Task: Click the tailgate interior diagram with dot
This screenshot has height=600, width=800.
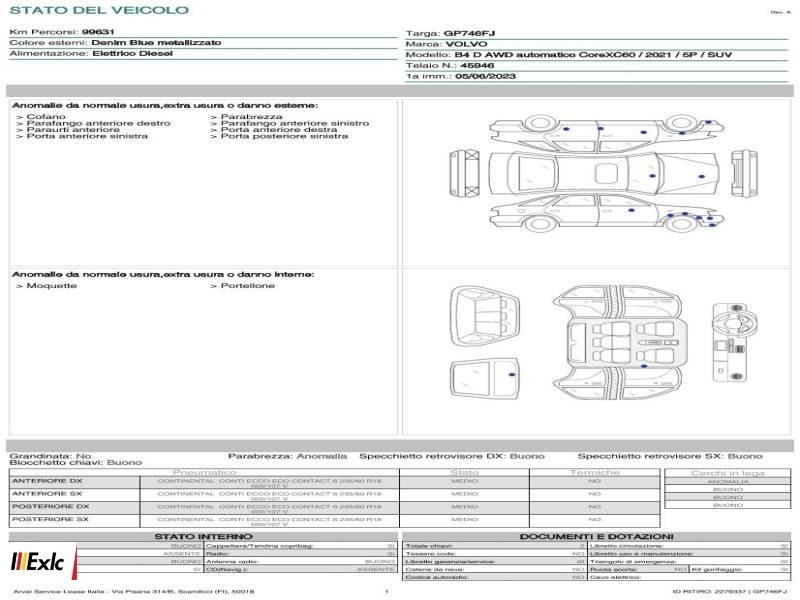Action: click(485, 378)
